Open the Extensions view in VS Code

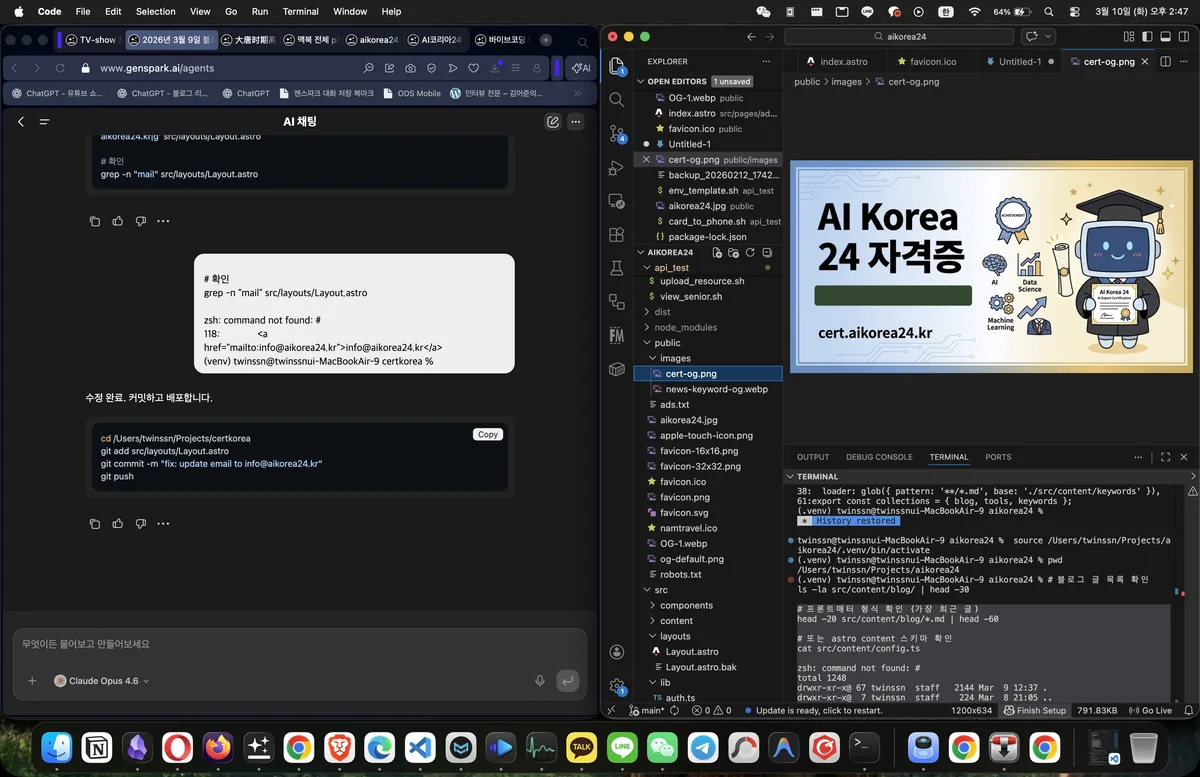click(617, 235)
